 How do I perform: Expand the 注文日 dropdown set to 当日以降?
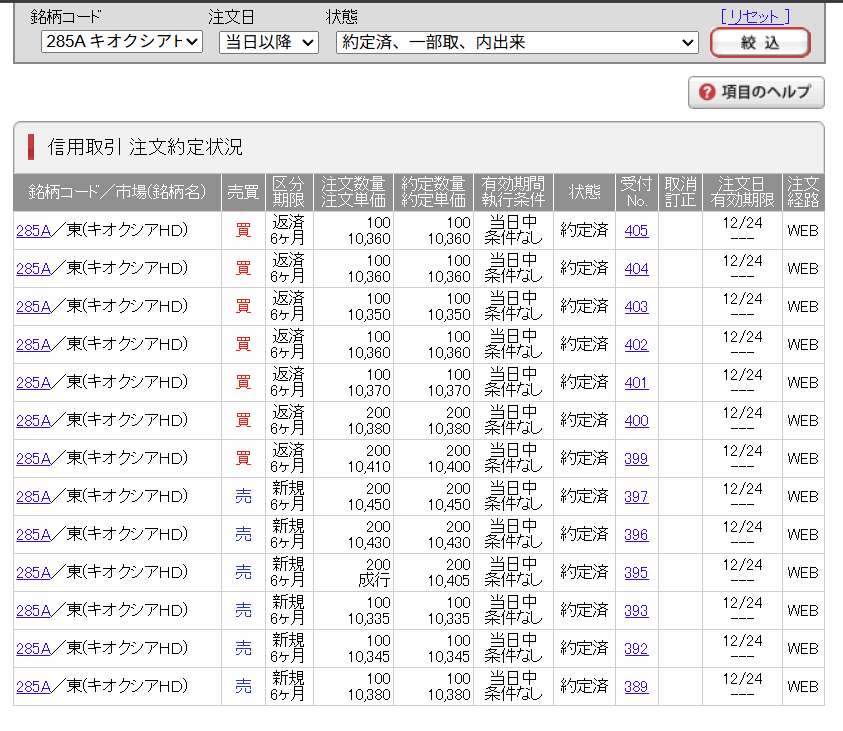tap(268, 42)
